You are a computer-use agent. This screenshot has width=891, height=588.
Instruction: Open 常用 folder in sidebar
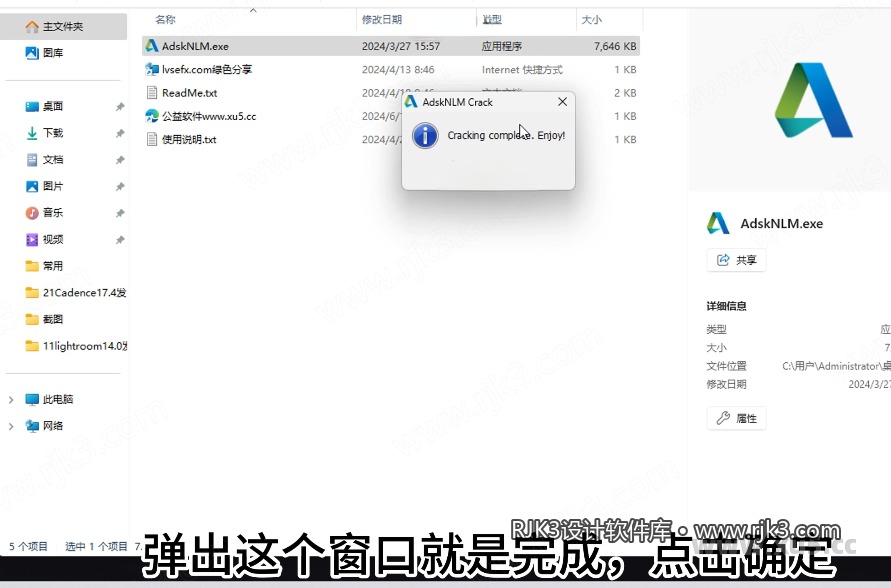point(52,266)
